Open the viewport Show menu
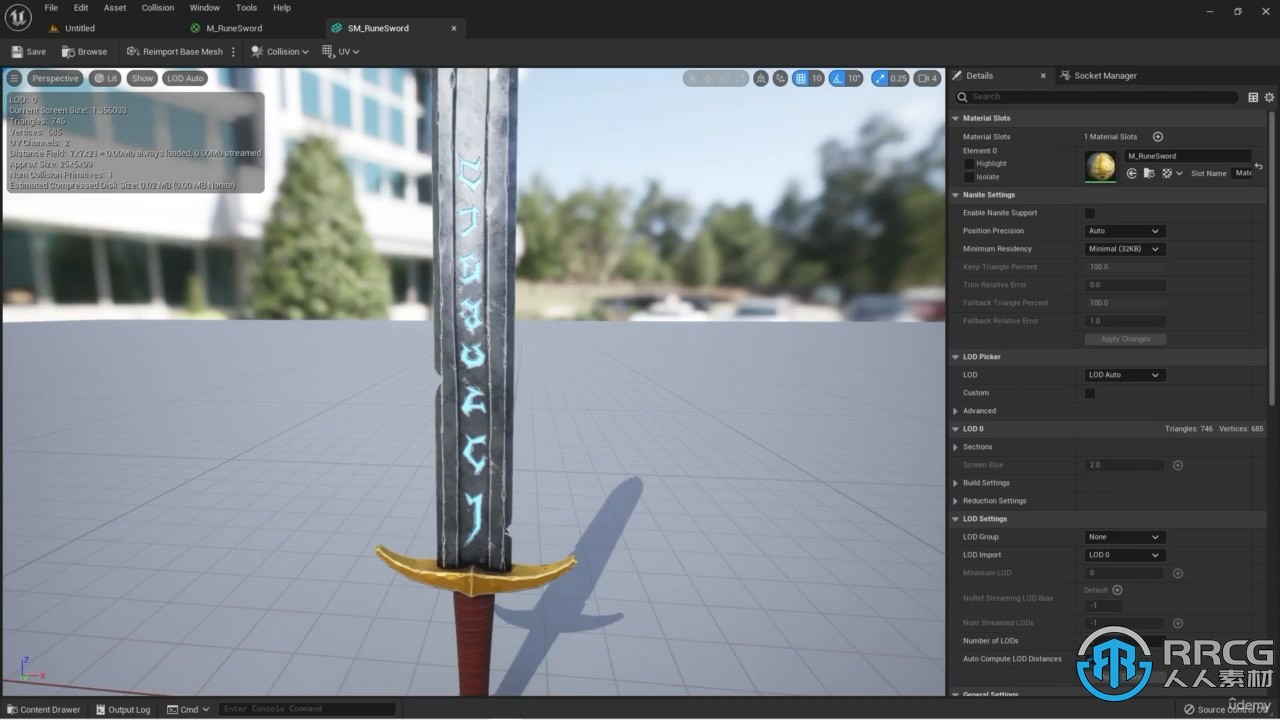1280x720 pixels. 143,78
